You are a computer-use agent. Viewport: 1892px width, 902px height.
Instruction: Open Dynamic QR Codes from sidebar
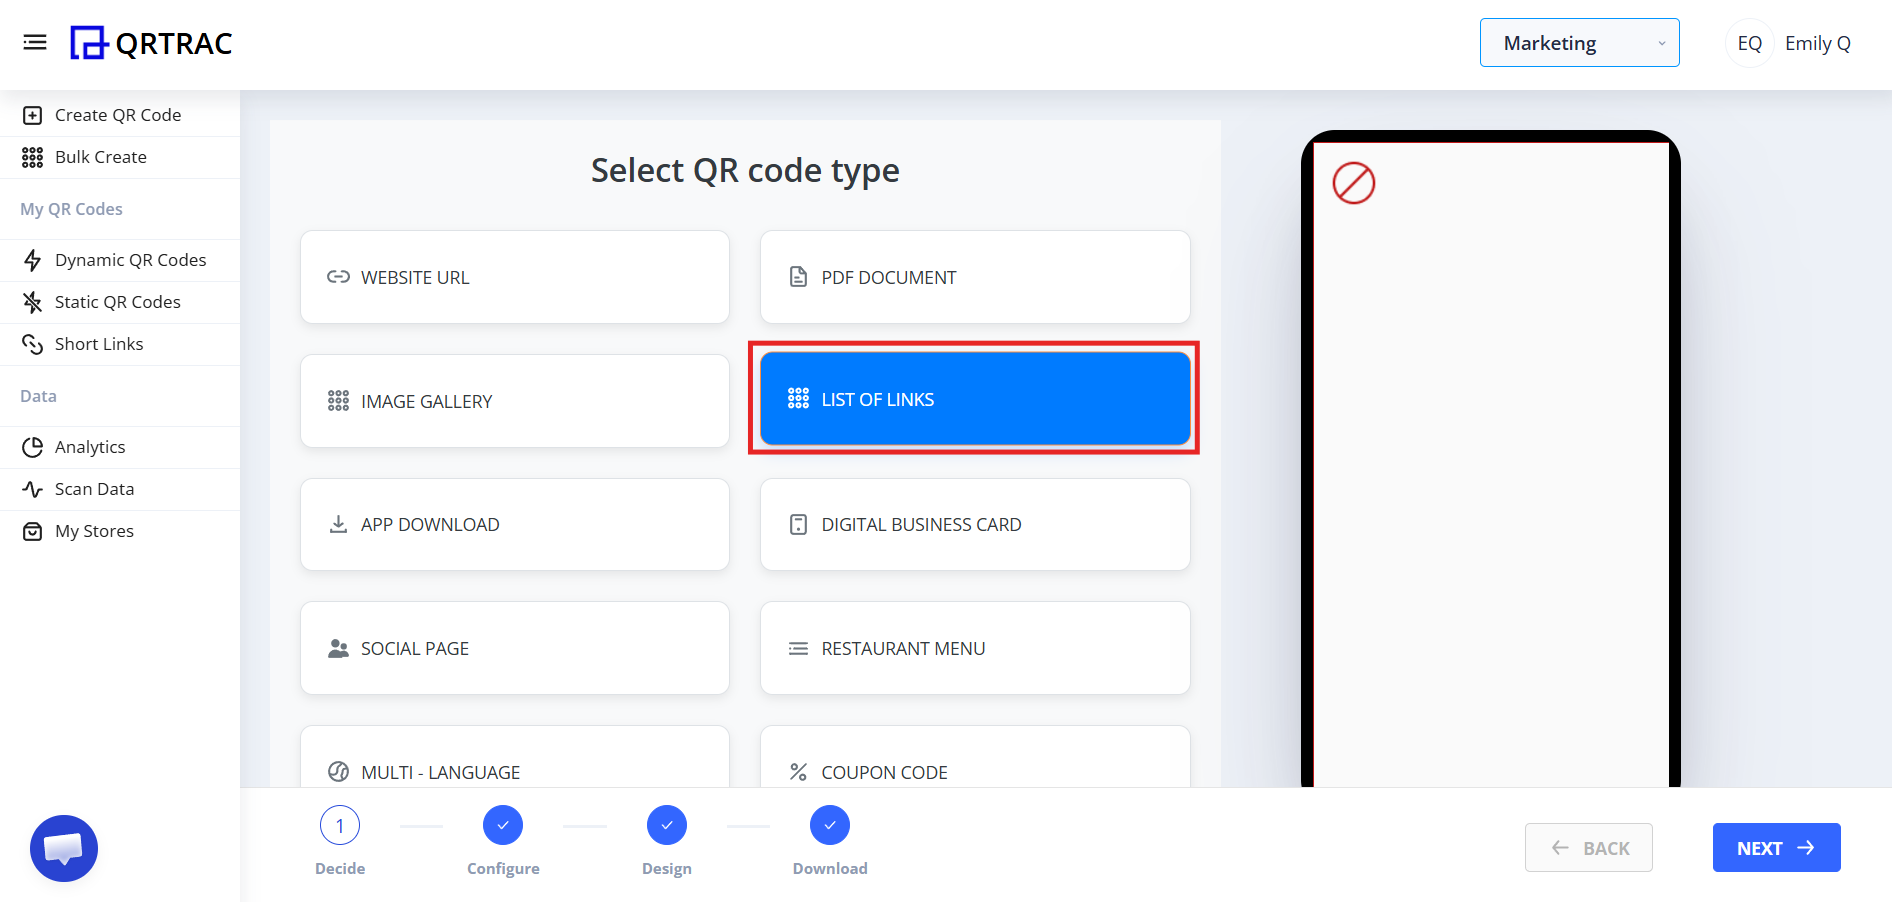click(130, 259)
